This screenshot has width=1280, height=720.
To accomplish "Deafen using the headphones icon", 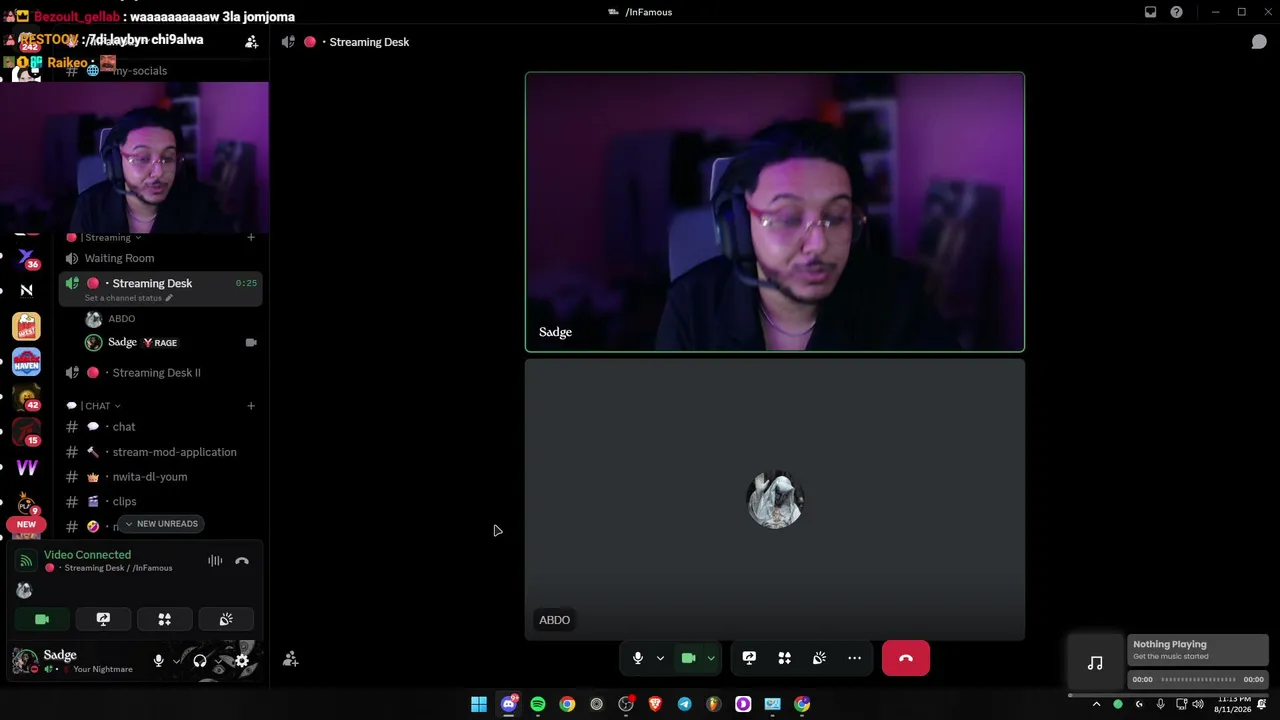I will click(200, 661).
